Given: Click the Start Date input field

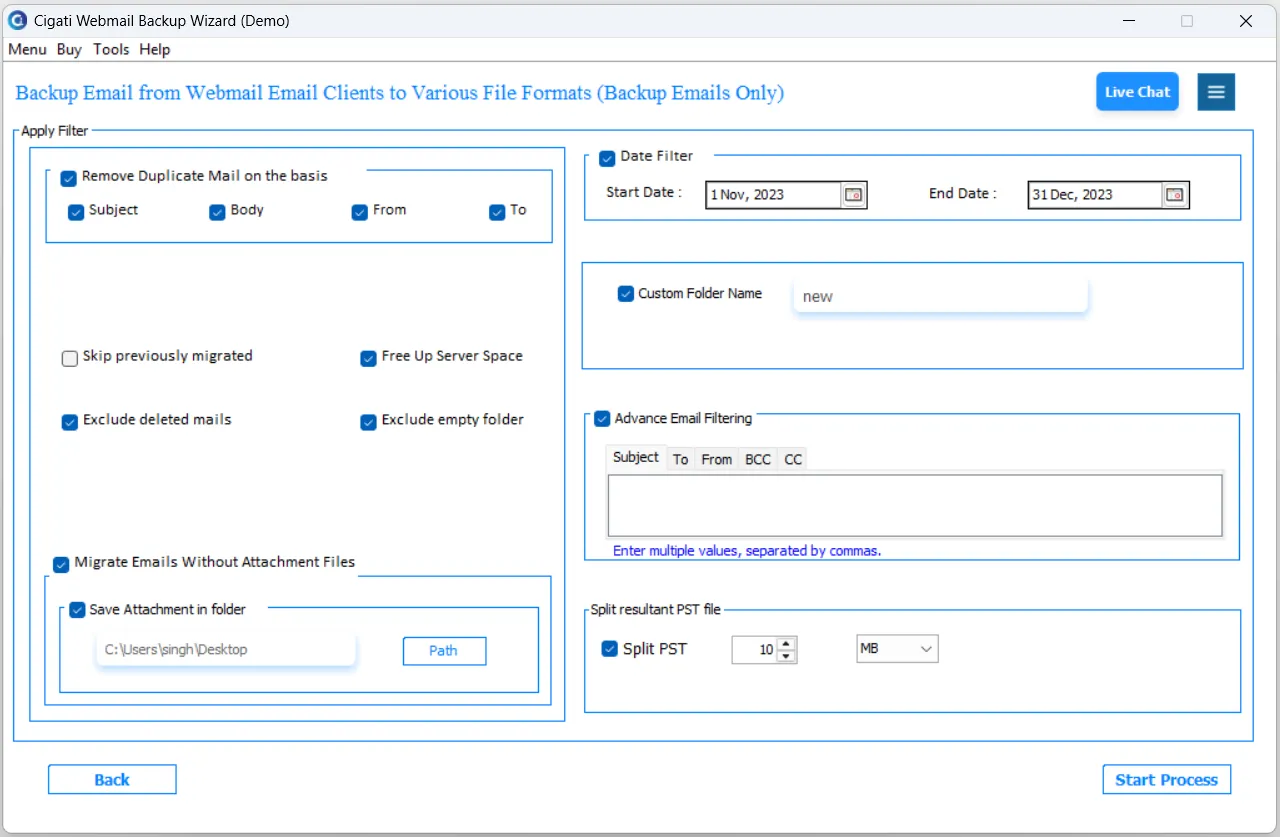Looking at the screenshot, I should point(774,195).
